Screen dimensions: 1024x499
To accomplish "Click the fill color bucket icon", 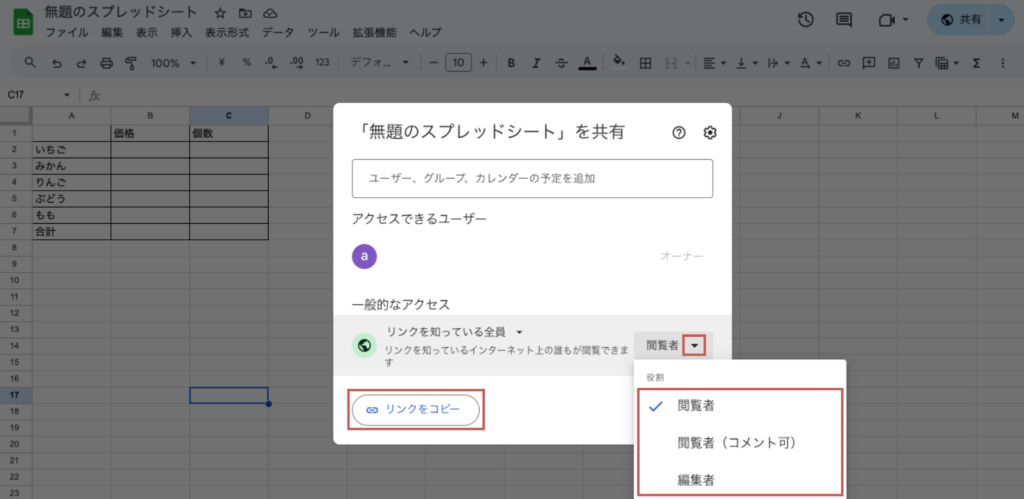I will (x=618, y=62).
